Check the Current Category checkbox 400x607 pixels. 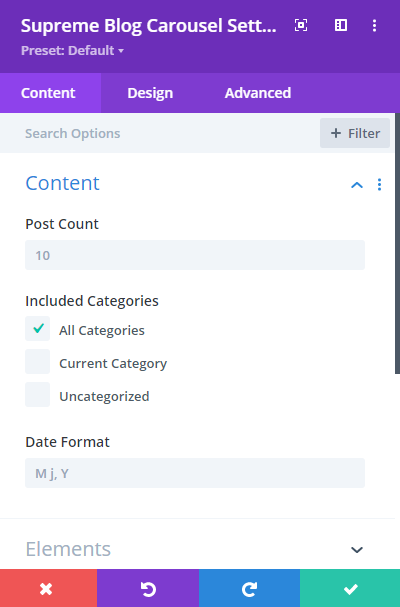[x=38, y=362]
